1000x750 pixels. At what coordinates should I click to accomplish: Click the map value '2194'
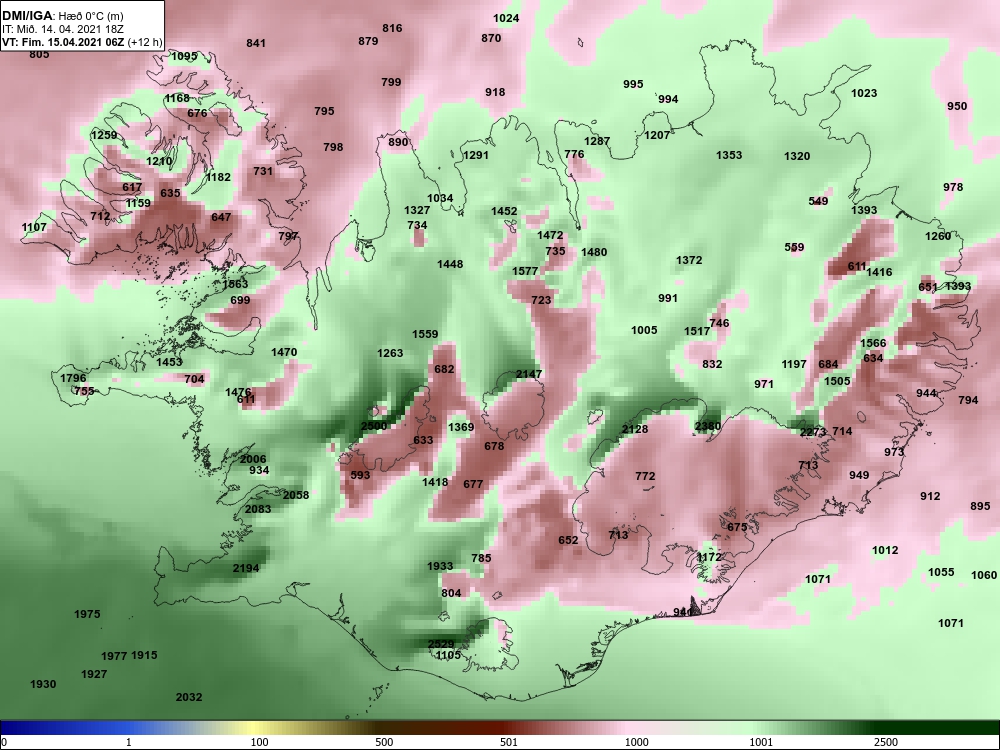(x=246, y=568)
